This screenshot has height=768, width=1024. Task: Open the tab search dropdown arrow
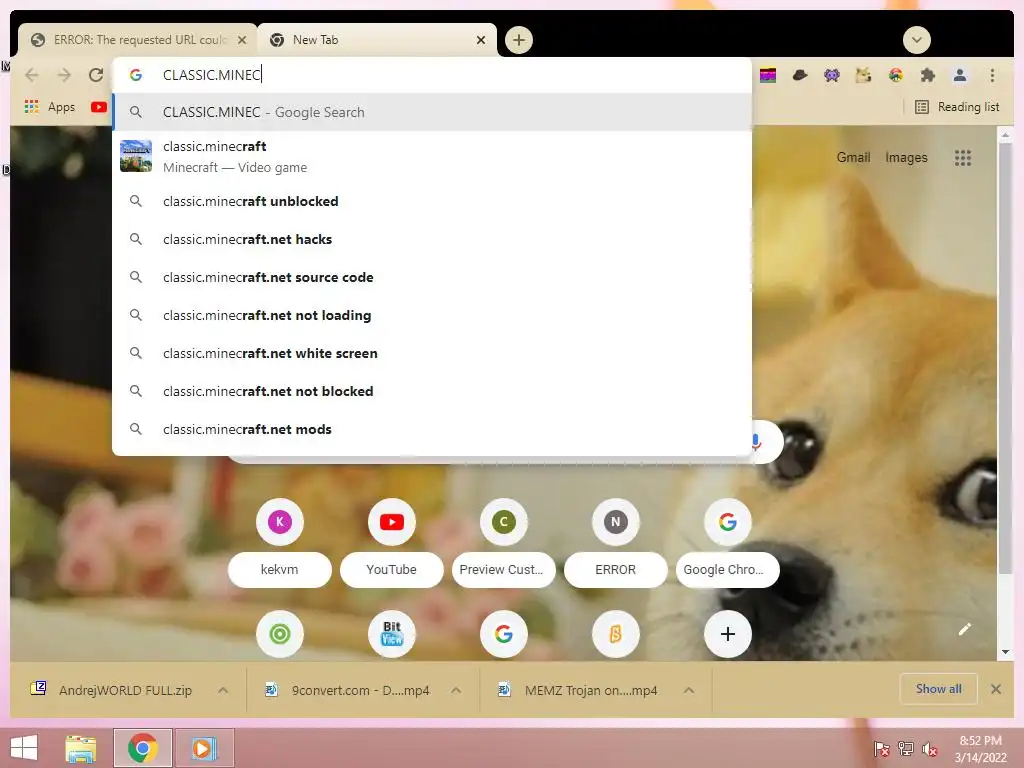click(916, 40)
